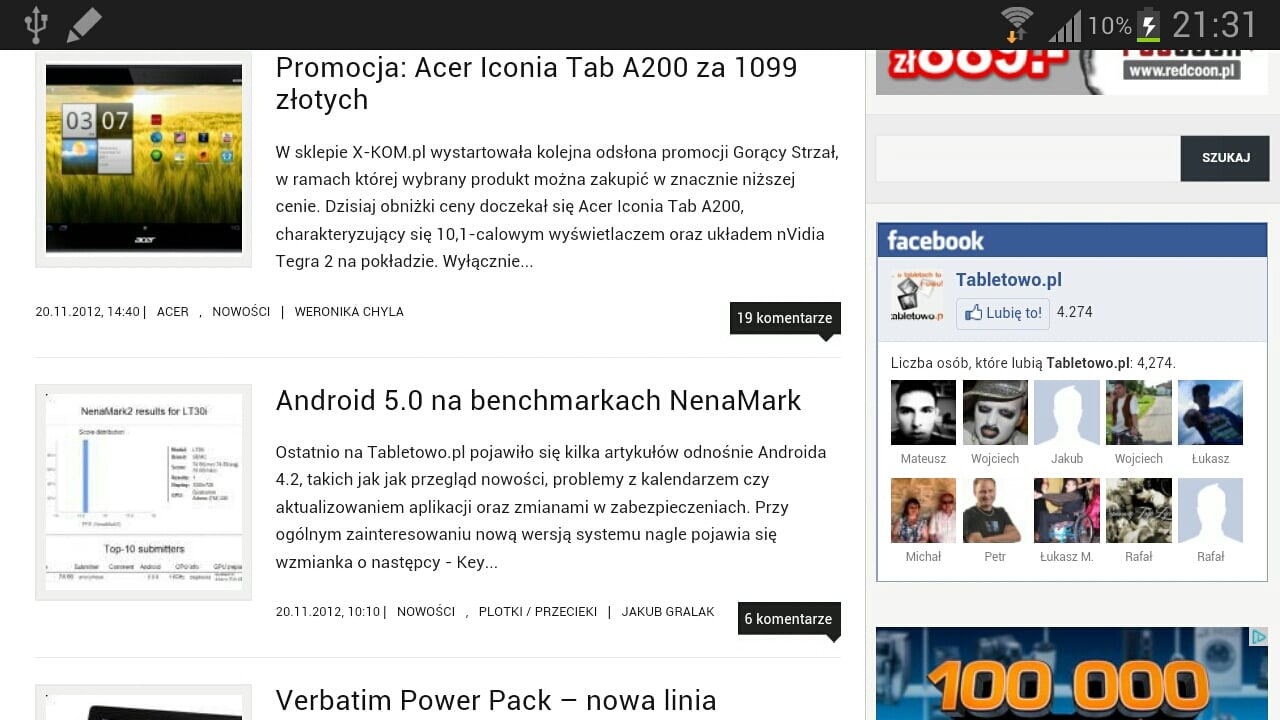
Task: Open second Wojciech's outdoor profile picture
Action: [1139, 412]
